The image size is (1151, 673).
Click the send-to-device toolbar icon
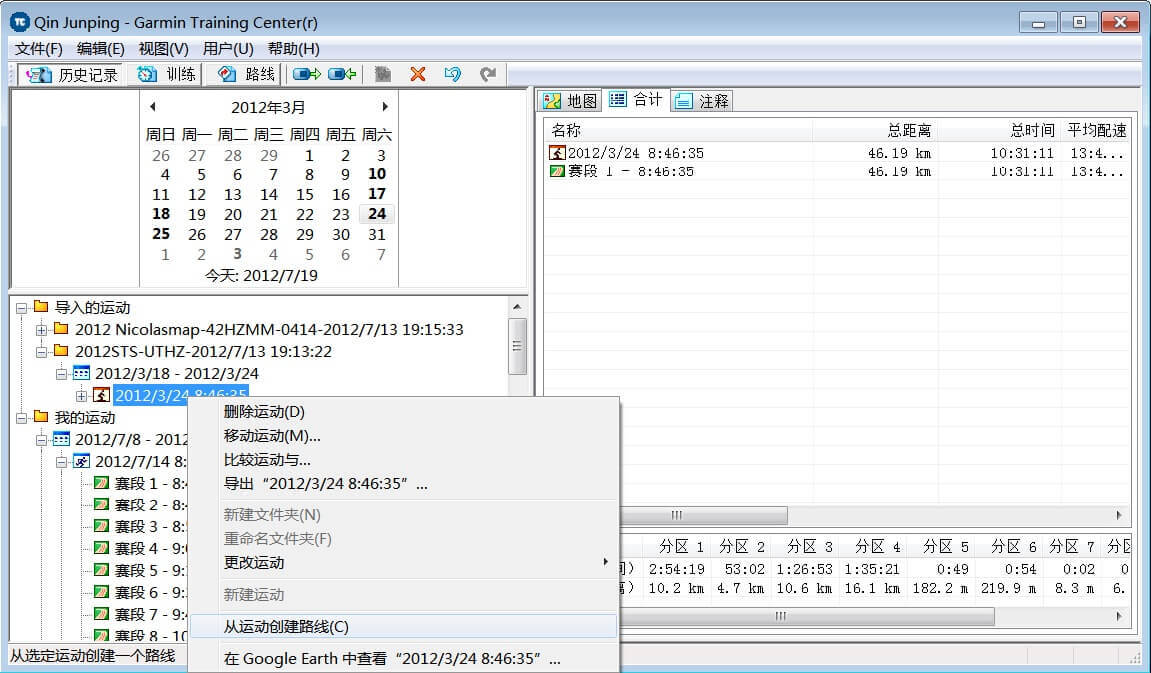[x=307, y=74]
